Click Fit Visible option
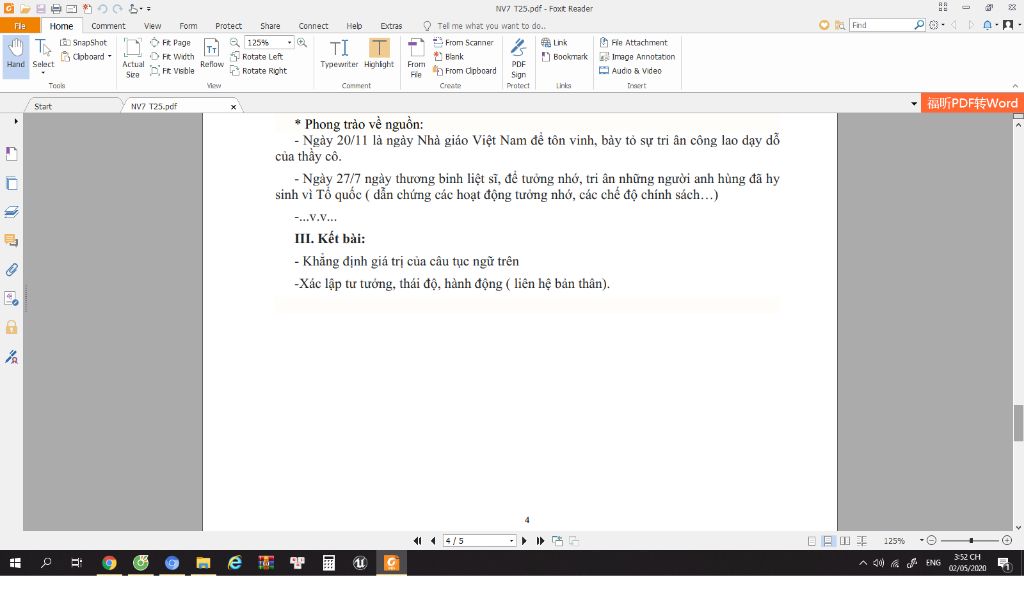Image resolution: width=1024 pixels, height=591 pixels. (172, 71)
